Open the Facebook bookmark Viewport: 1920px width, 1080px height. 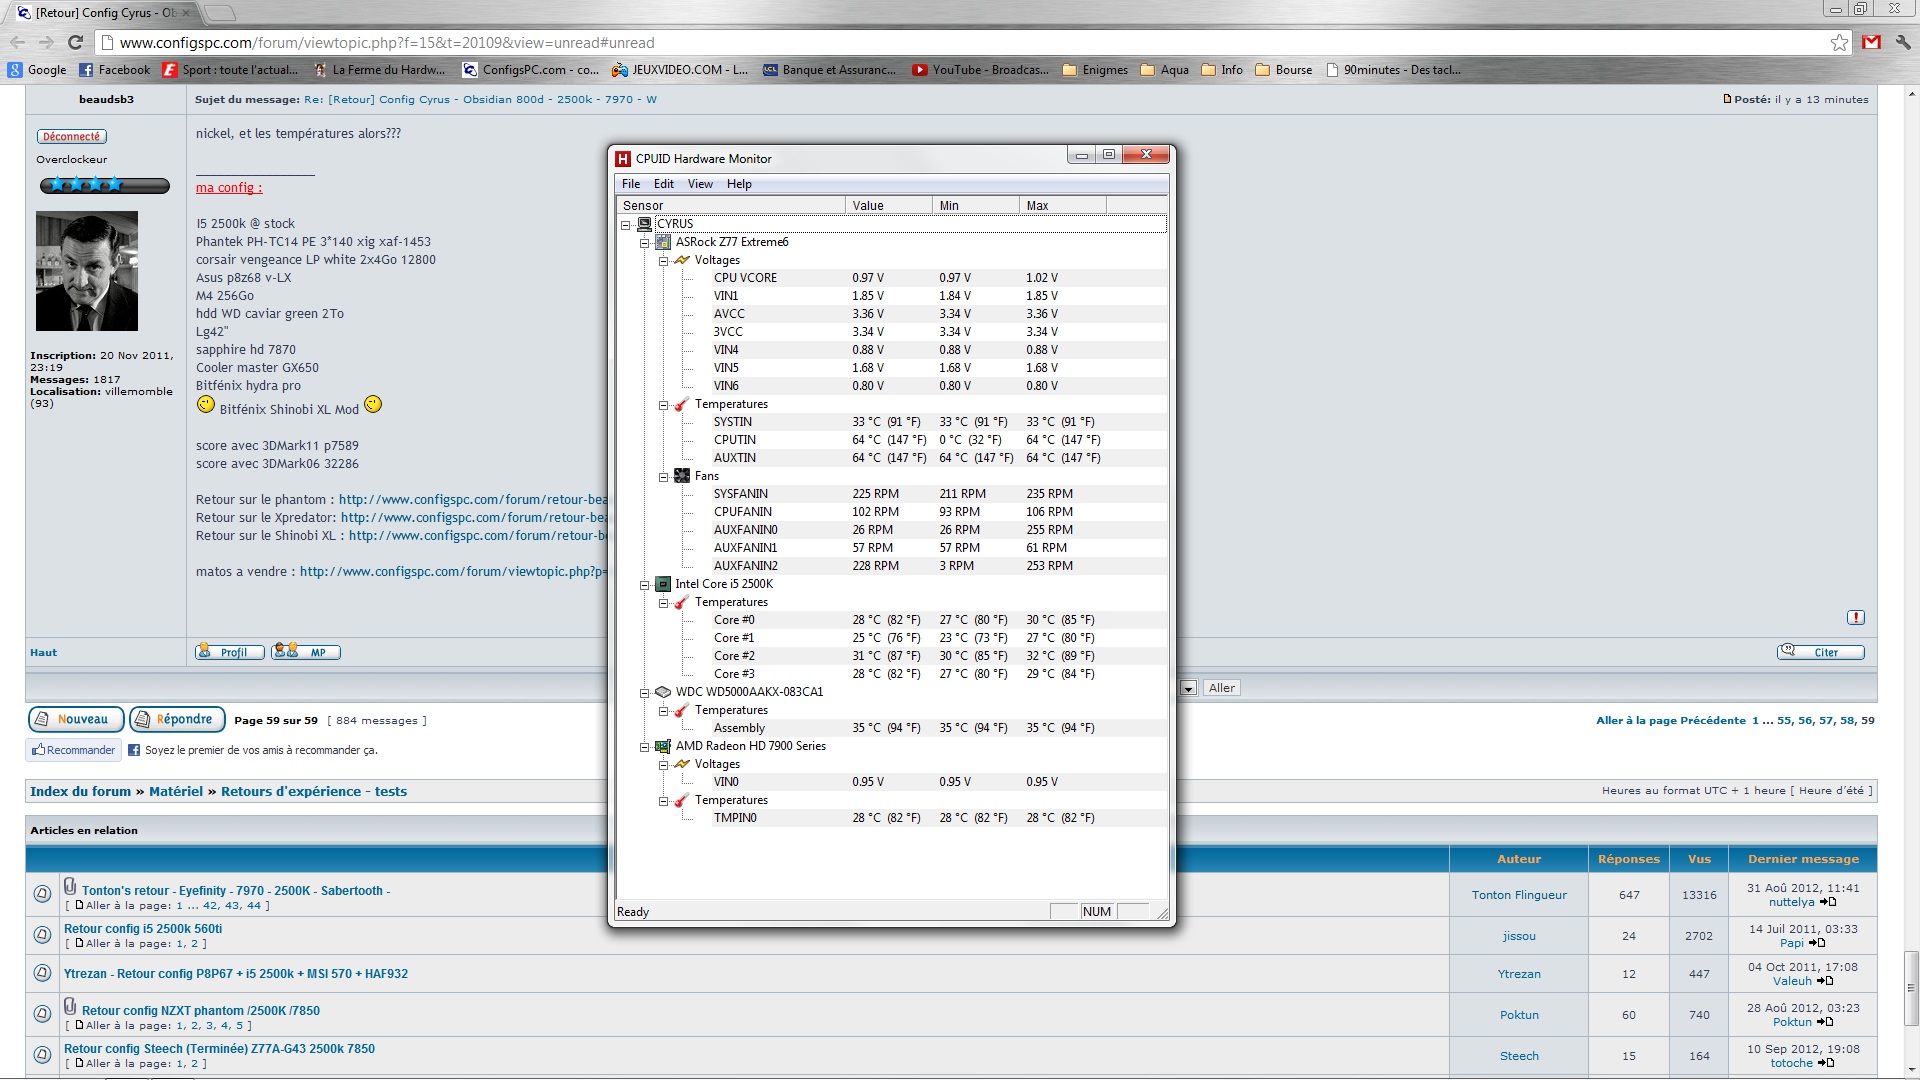114,70
